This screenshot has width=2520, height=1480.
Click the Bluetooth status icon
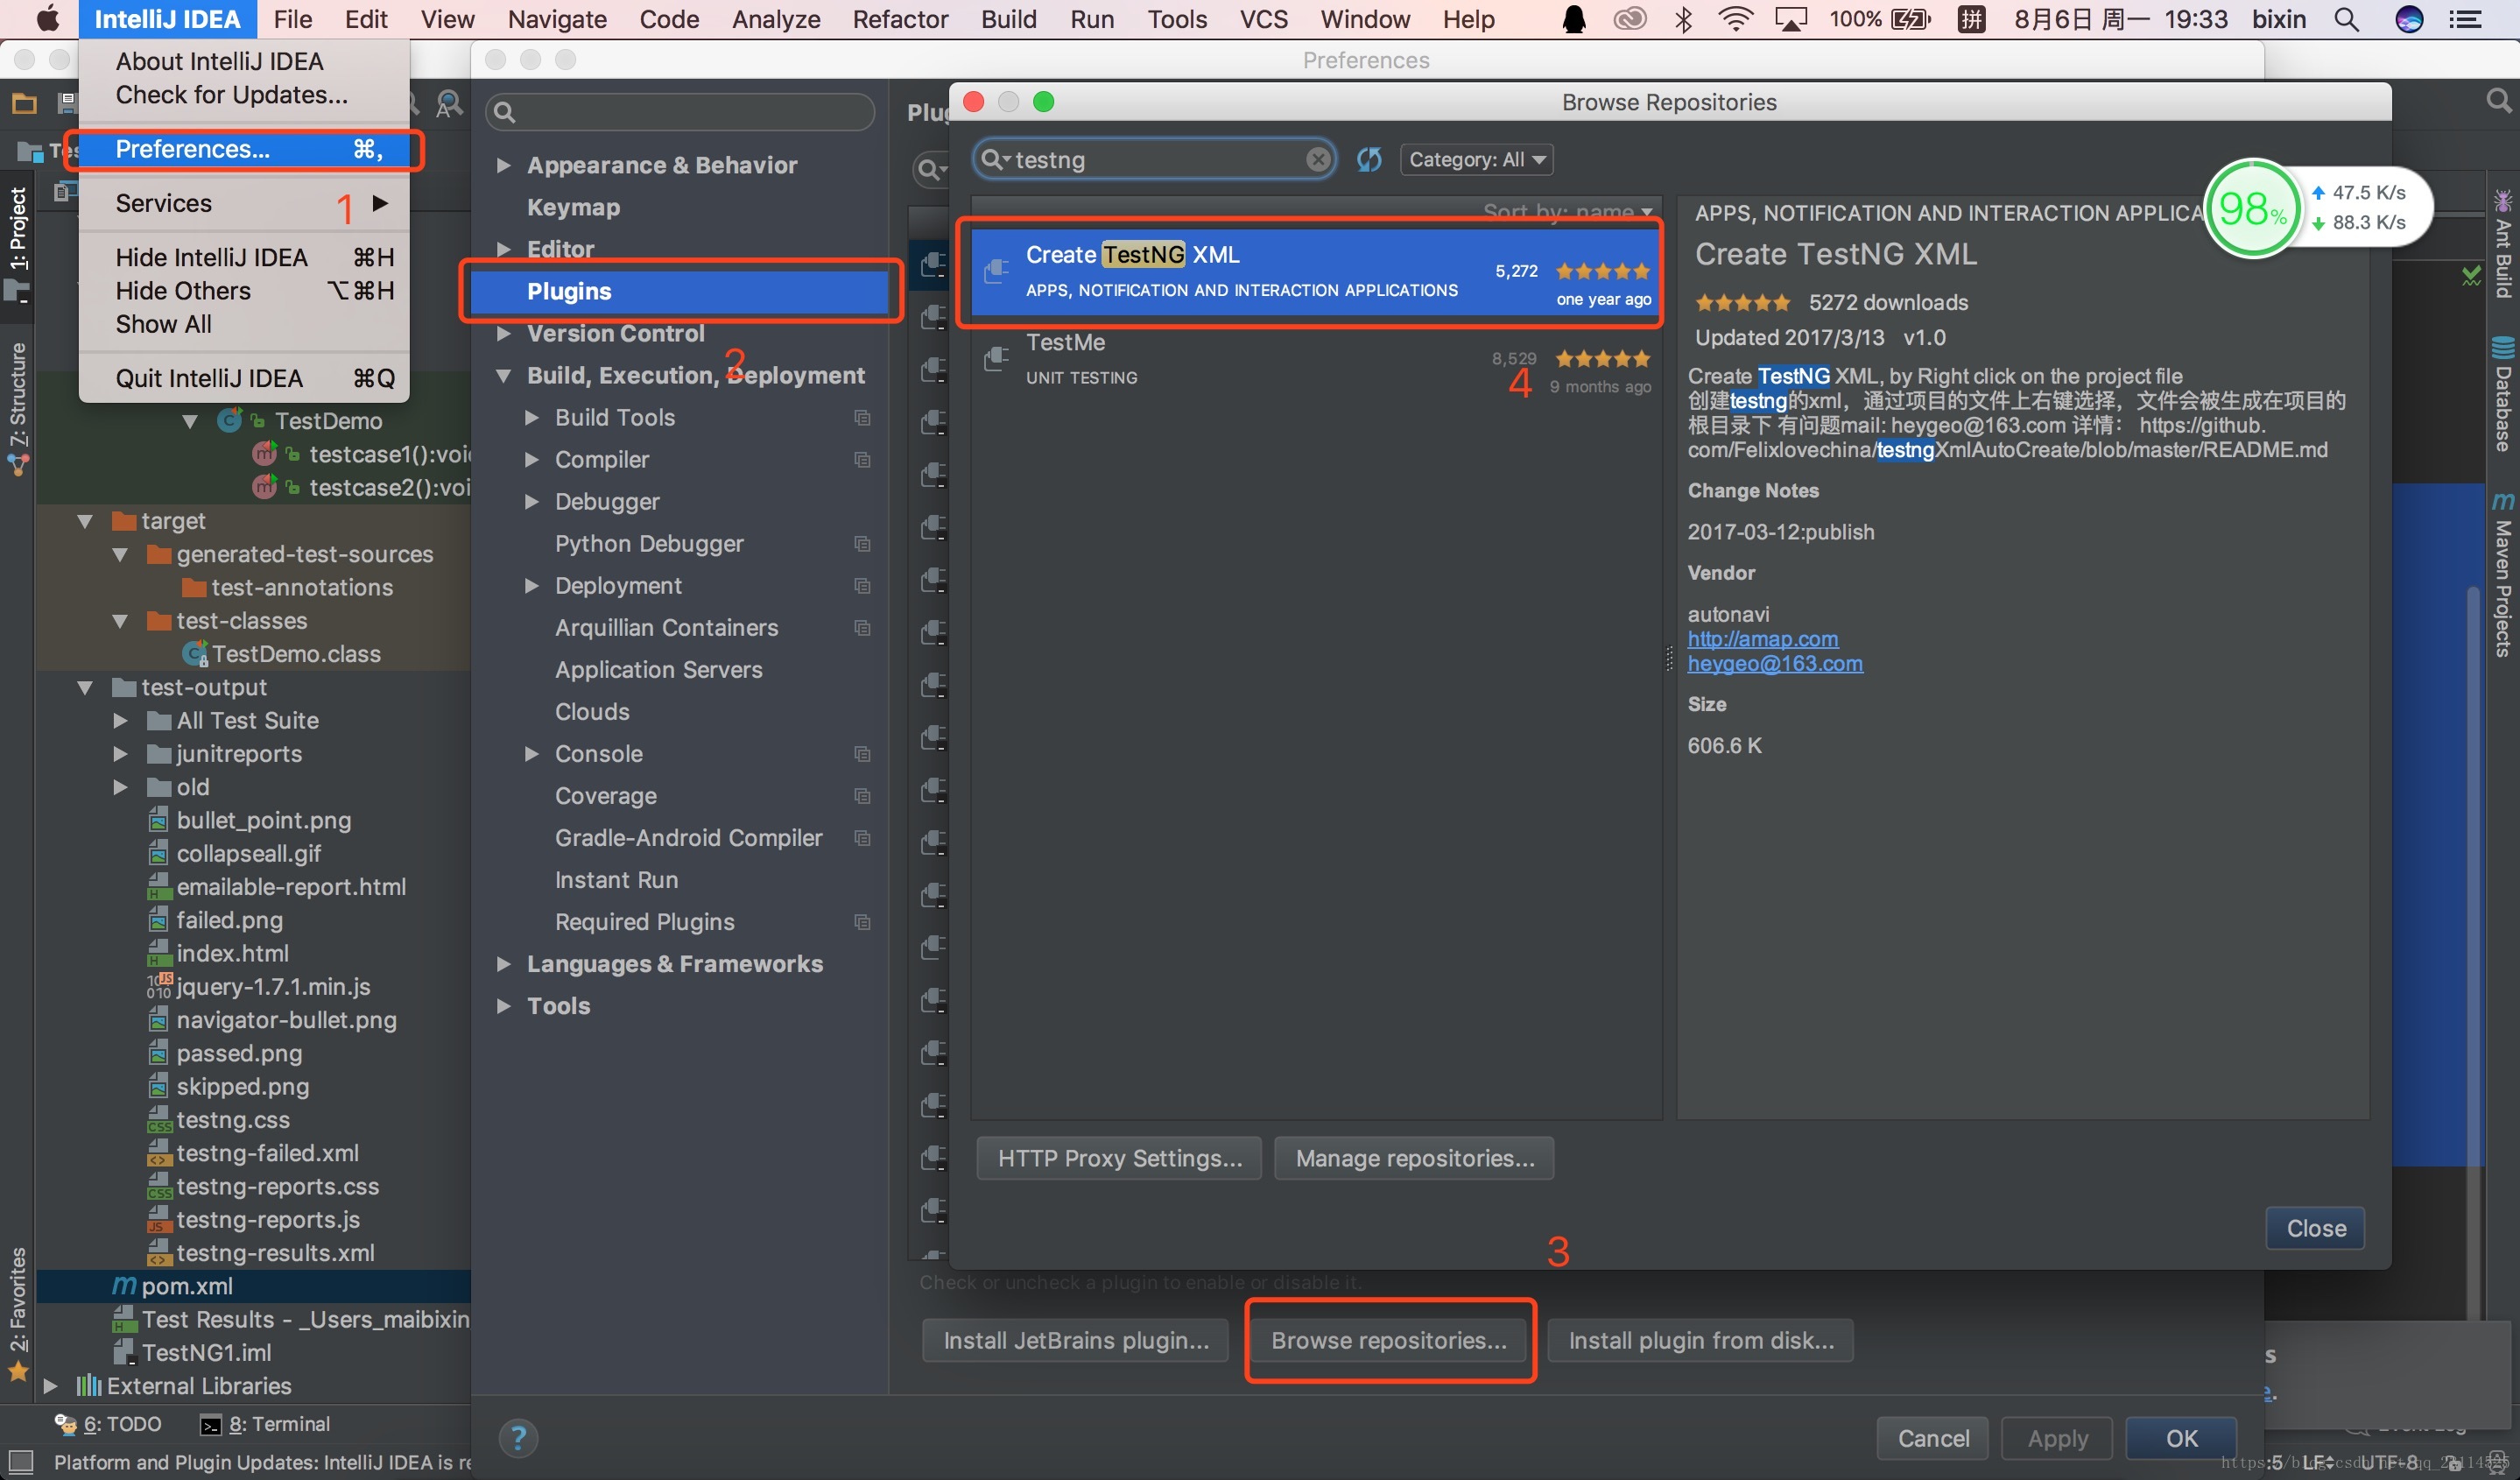tap(1683, 19)
